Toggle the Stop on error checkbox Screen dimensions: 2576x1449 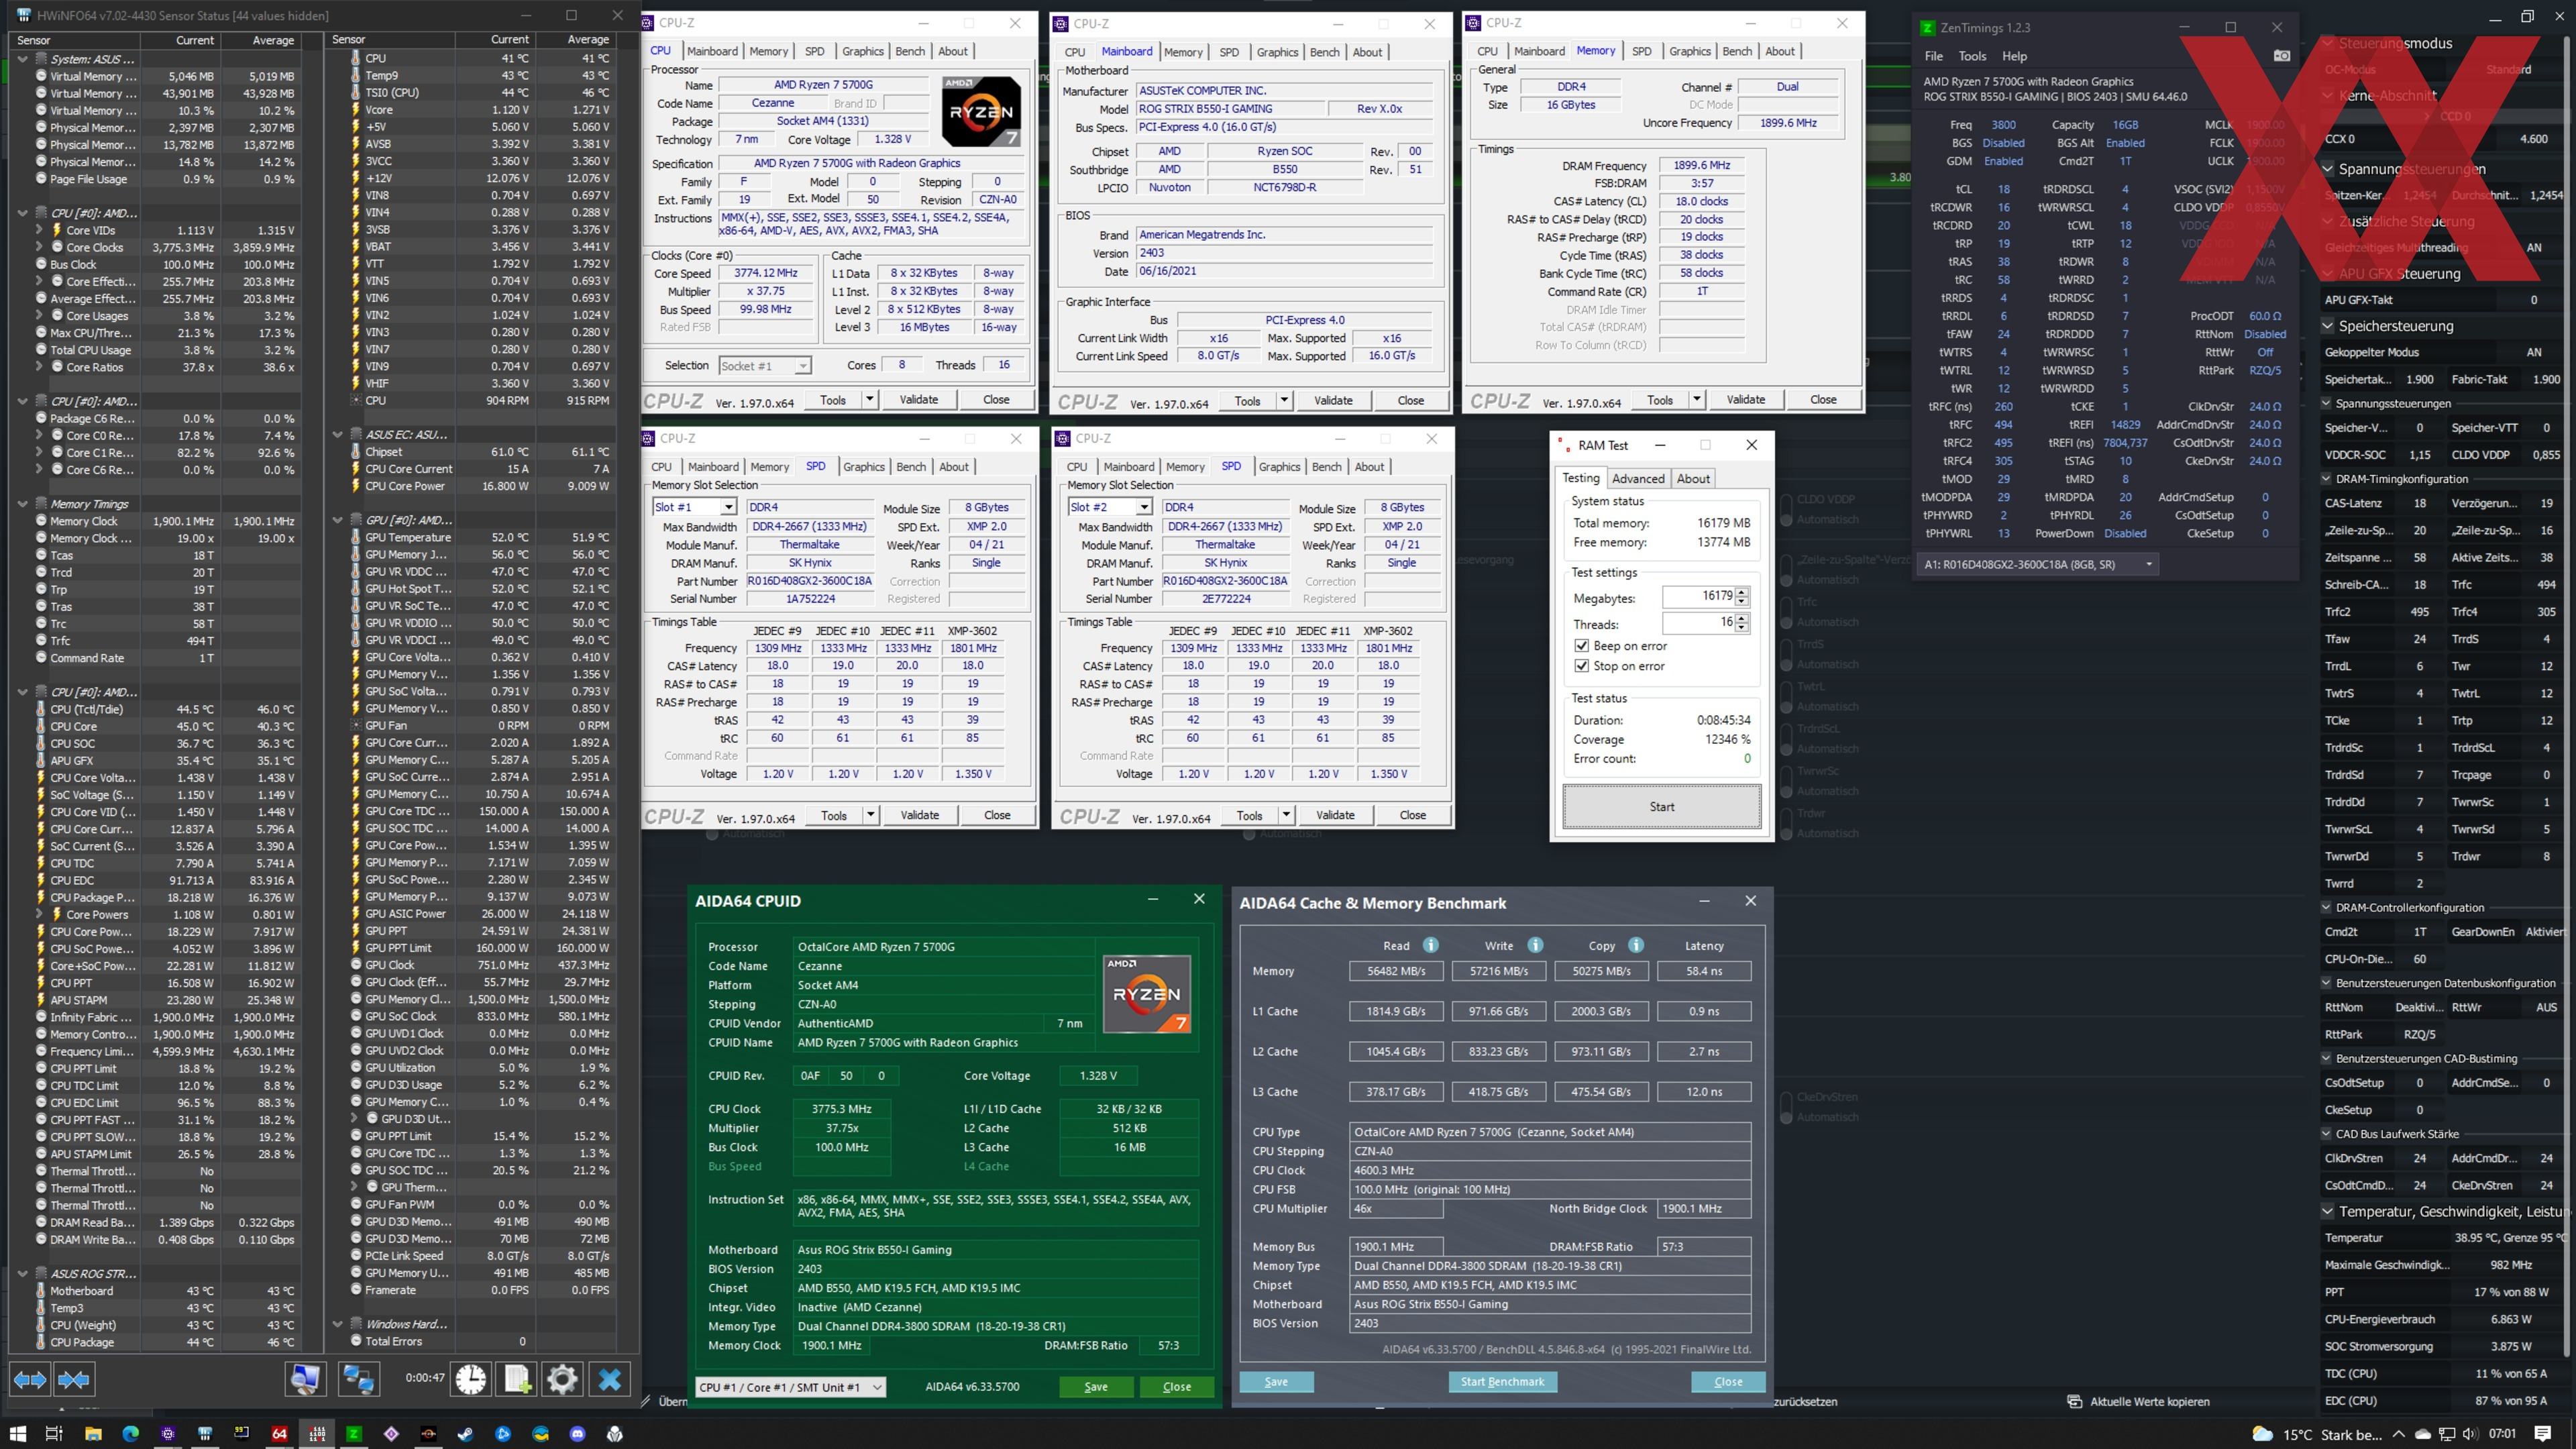(x=1582, y=666)
